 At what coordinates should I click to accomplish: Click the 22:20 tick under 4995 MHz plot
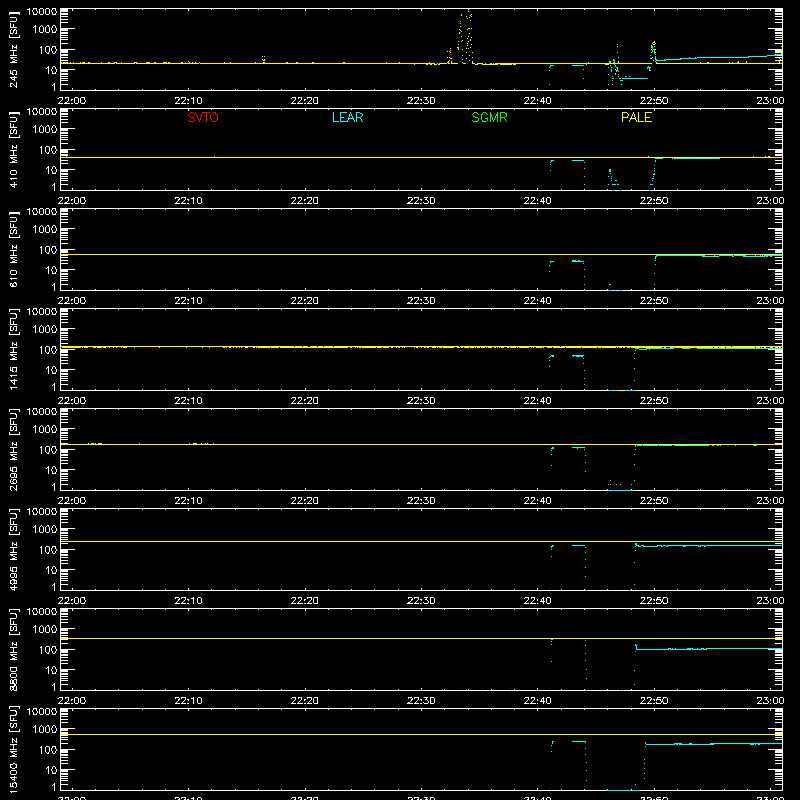(305, 601)
